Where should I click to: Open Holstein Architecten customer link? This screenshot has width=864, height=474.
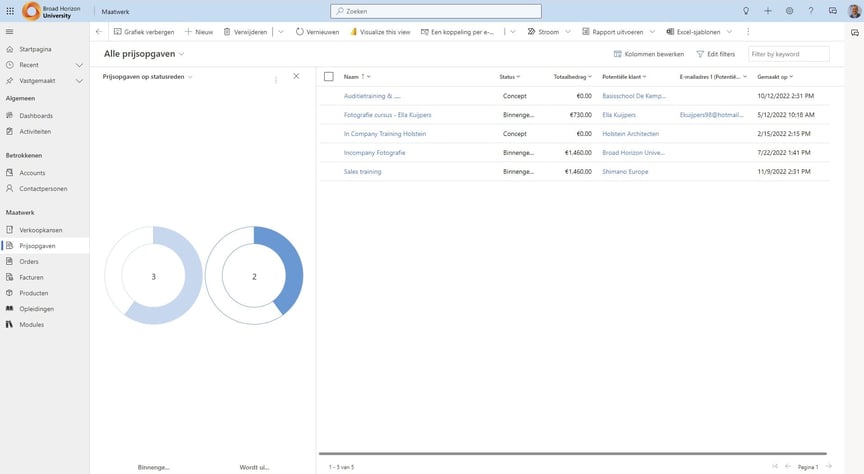click(x=630, y=133)
